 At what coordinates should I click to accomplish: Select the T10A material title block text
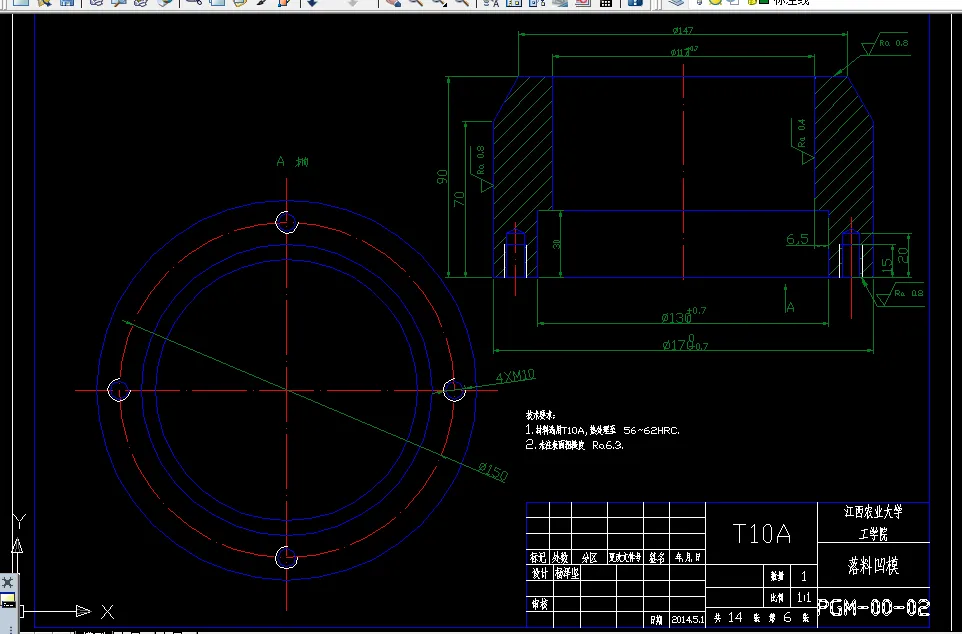[761, 533]
